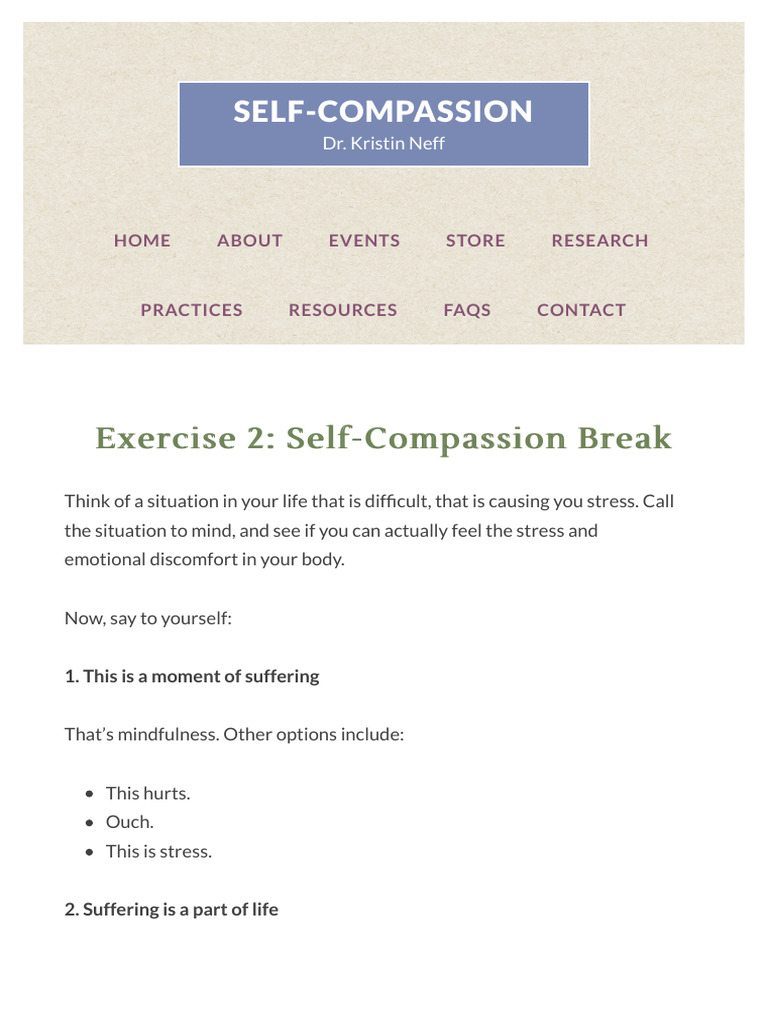This screenshot has width=768, height=1024.
Task: Select the 'This hurts.' bullet item
Action: coord(148,793)
